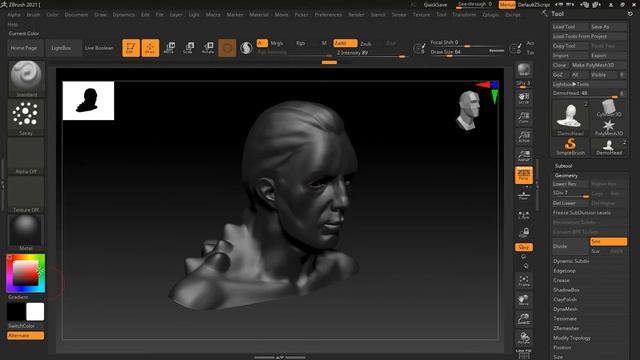Toggle Edit mode button
Image resolution: width=640 pixels, height=360 pixels.
(x=131, y=48)
